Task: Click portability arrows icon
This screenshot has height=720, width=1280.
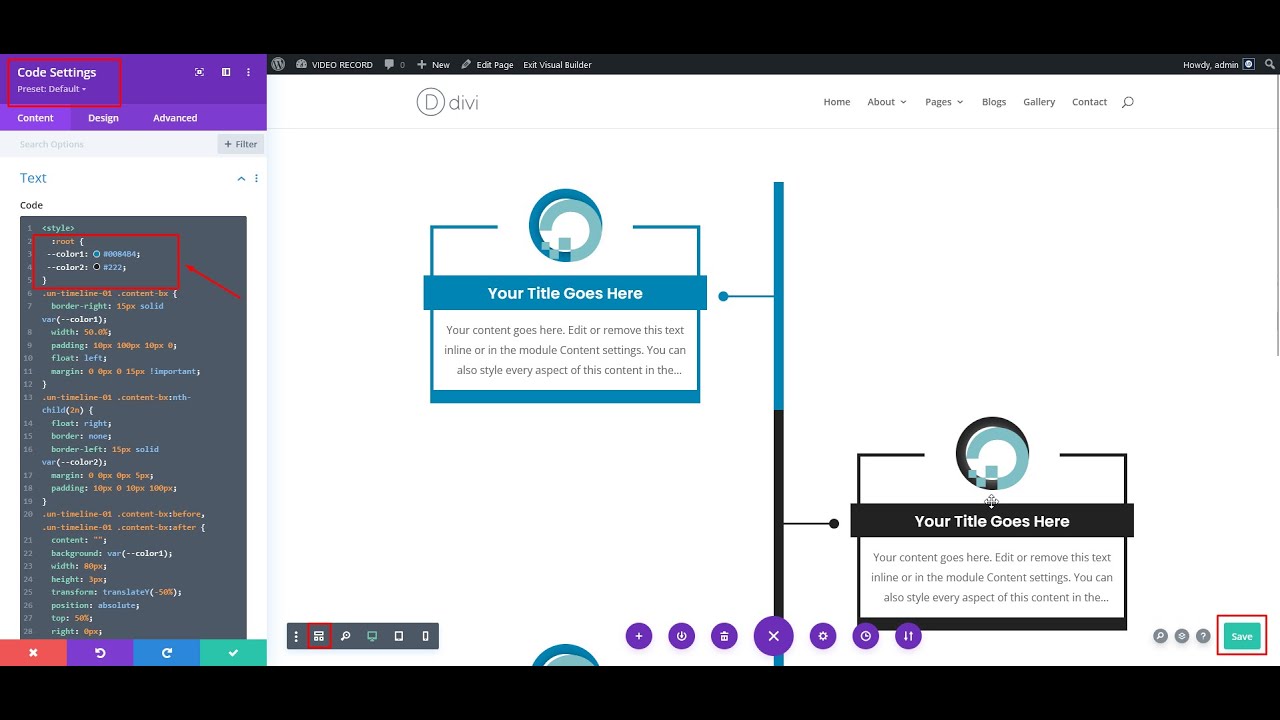Action: click(908, 636)
